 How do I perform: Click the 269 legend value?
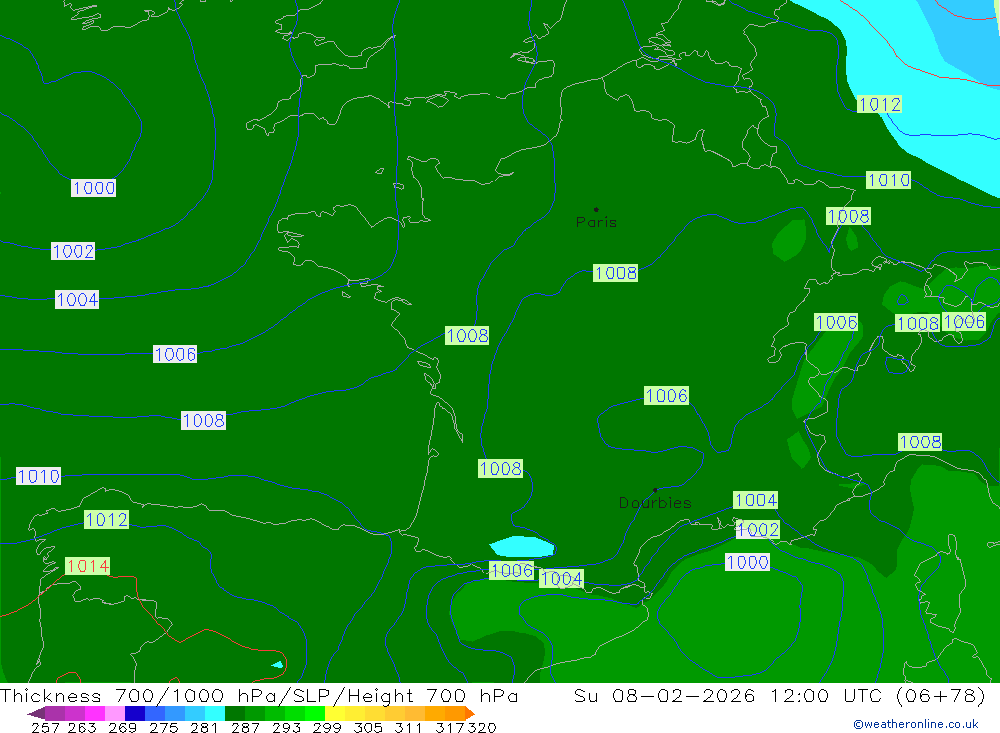tap(122, 727)
